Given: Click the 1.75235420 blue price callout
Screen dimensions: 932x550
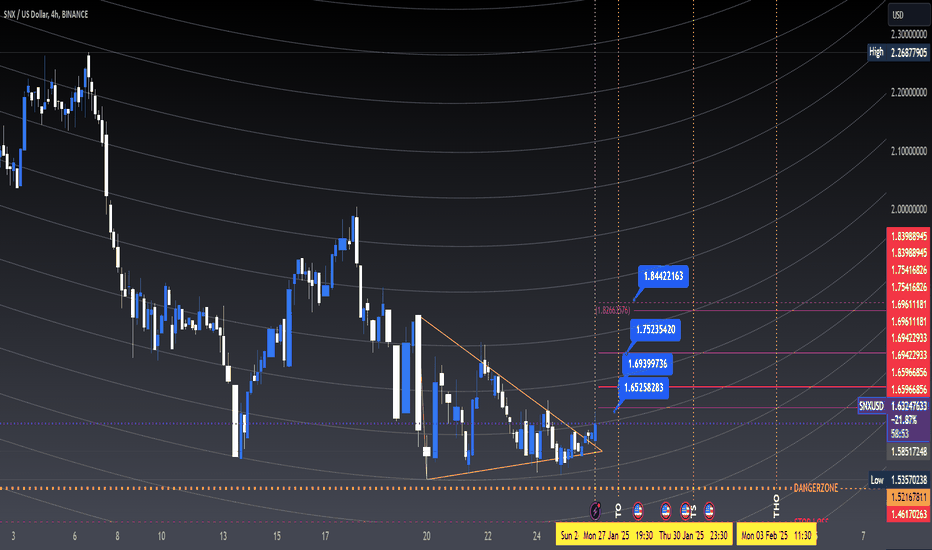Looking at the screenshot, I should (x=656, y=329).
